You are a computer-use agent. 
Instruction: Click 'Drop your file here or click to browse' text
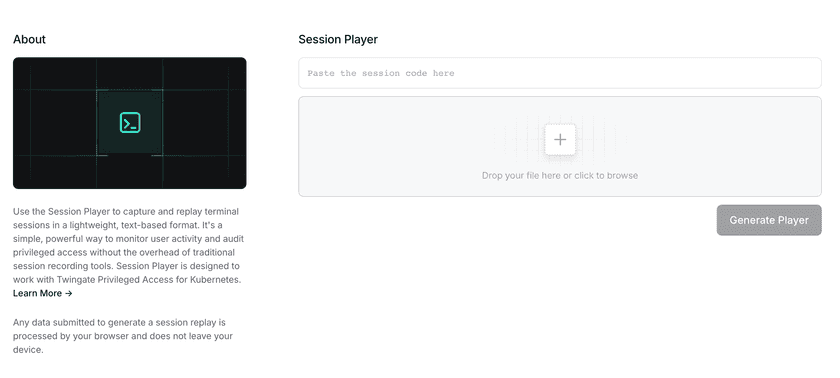[560, 176]
